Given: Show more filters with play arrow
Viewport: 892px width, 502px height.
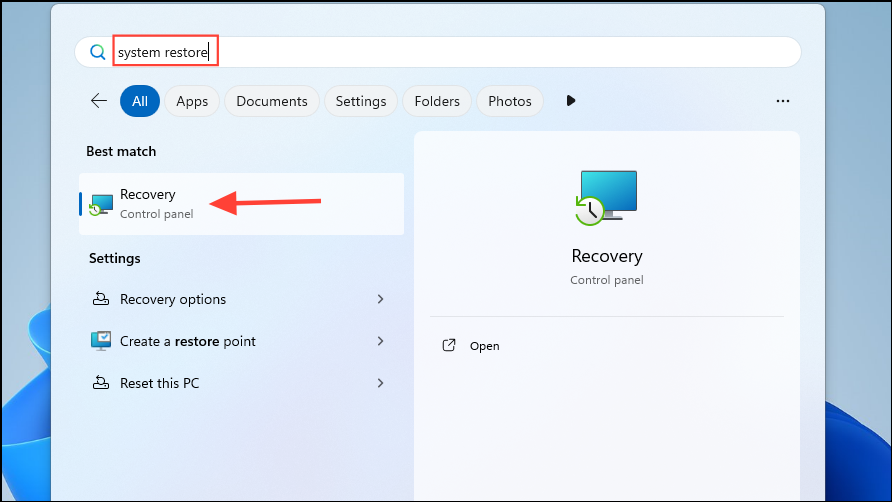Looking at the screenshot, I should point(571,101).
